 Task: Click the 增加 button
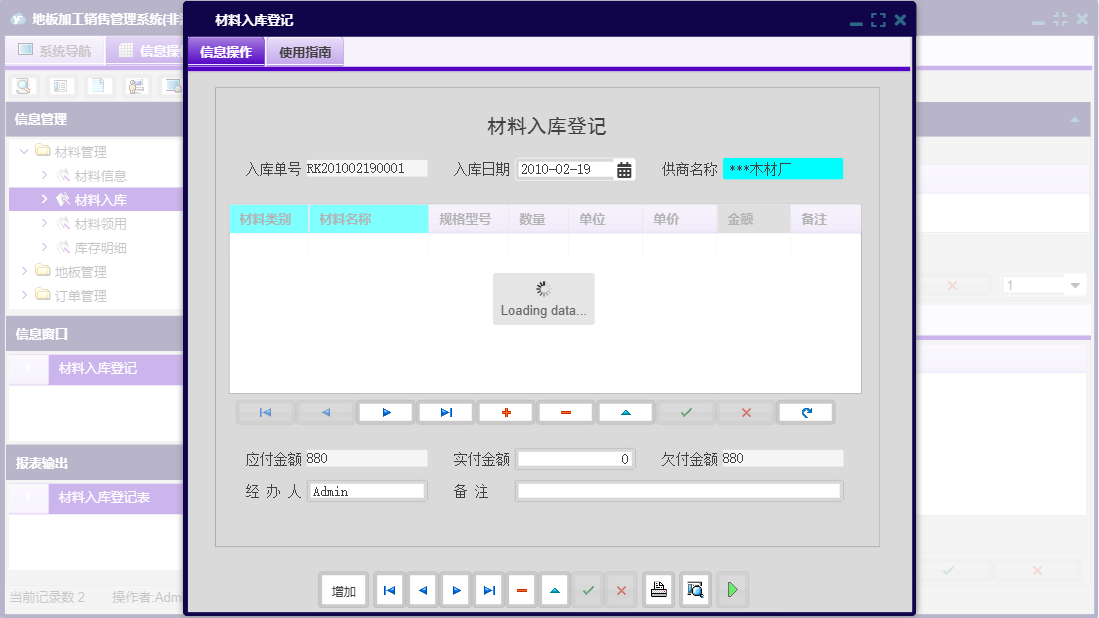tap(343, 590)
